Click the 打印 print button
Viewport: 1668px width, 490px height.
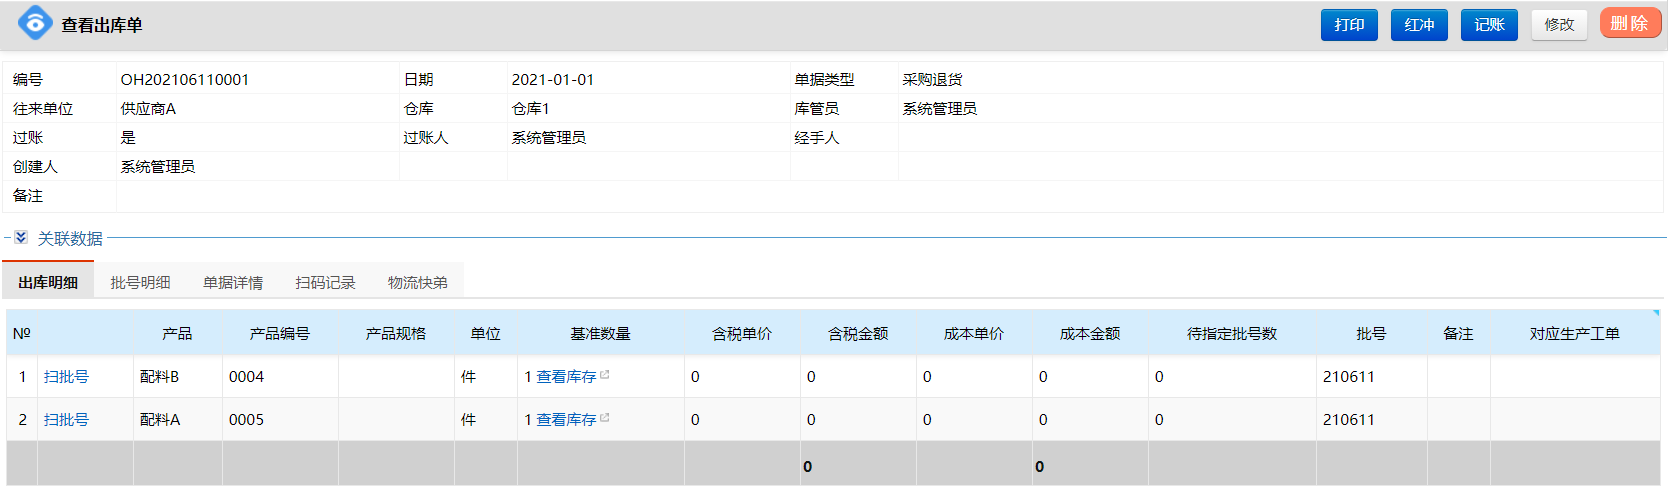pos(1349,25)
